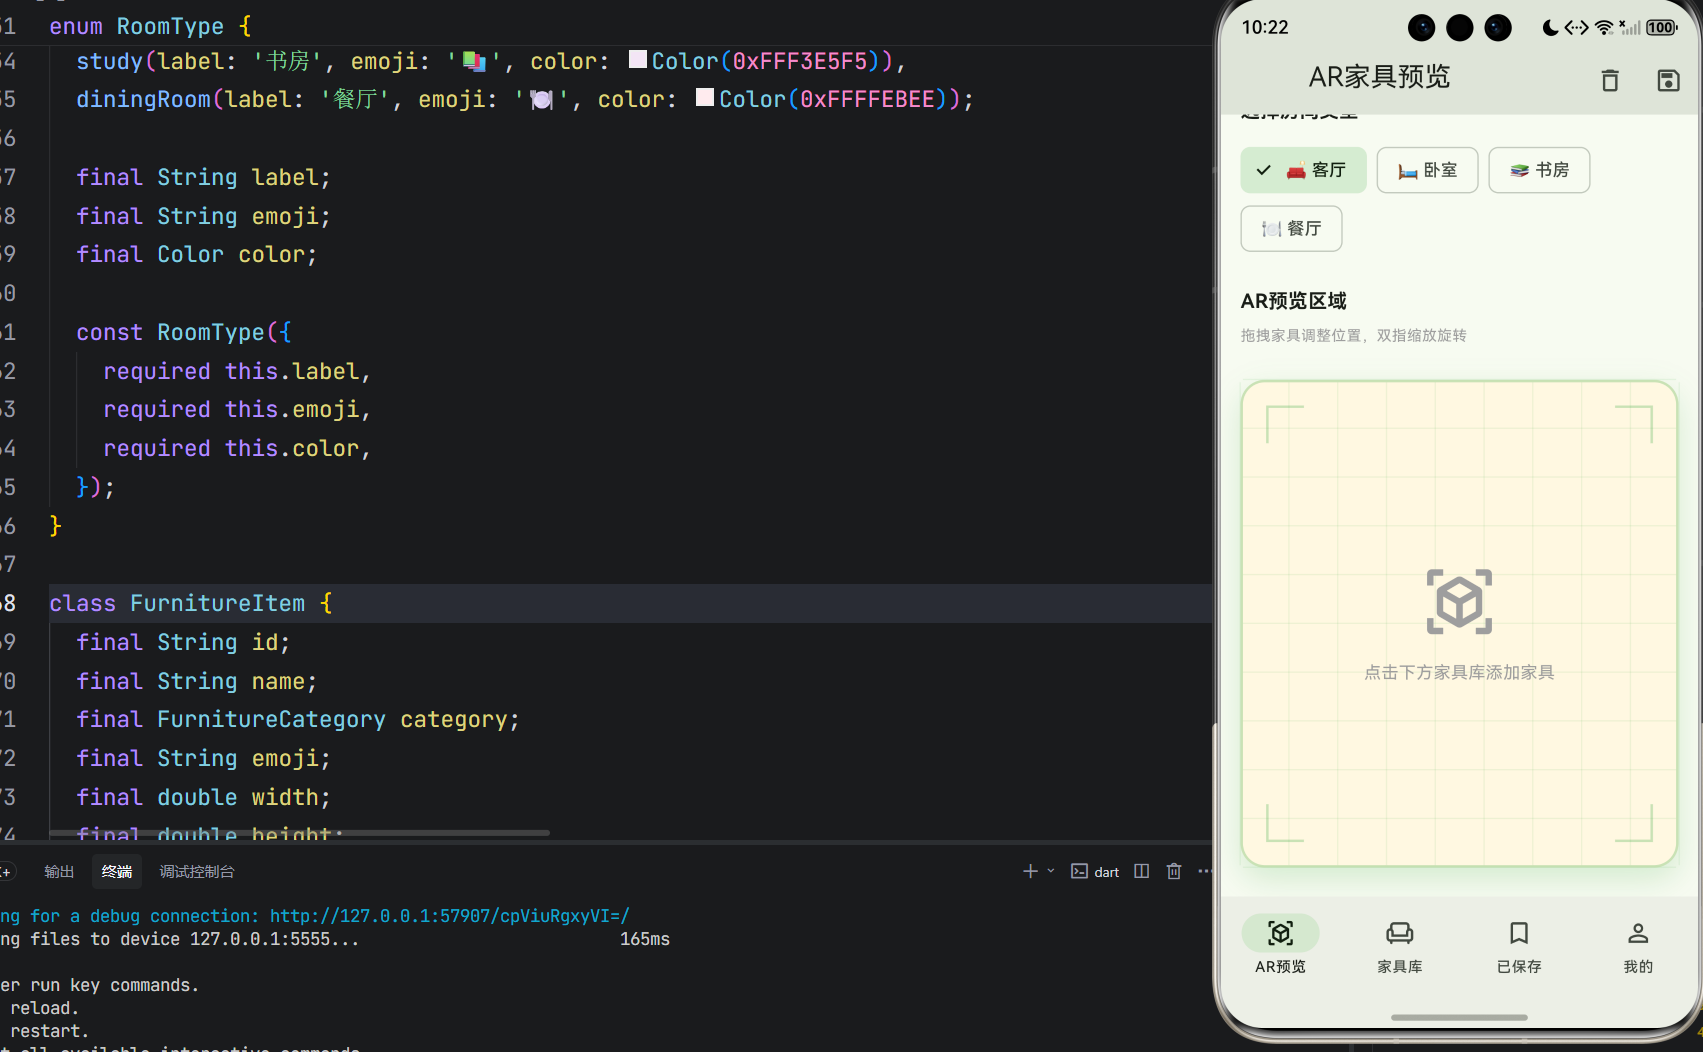1703x1052 pixels.
Task: Open the new terminal dropdown chevron
Action: [x=1051, y=871]
